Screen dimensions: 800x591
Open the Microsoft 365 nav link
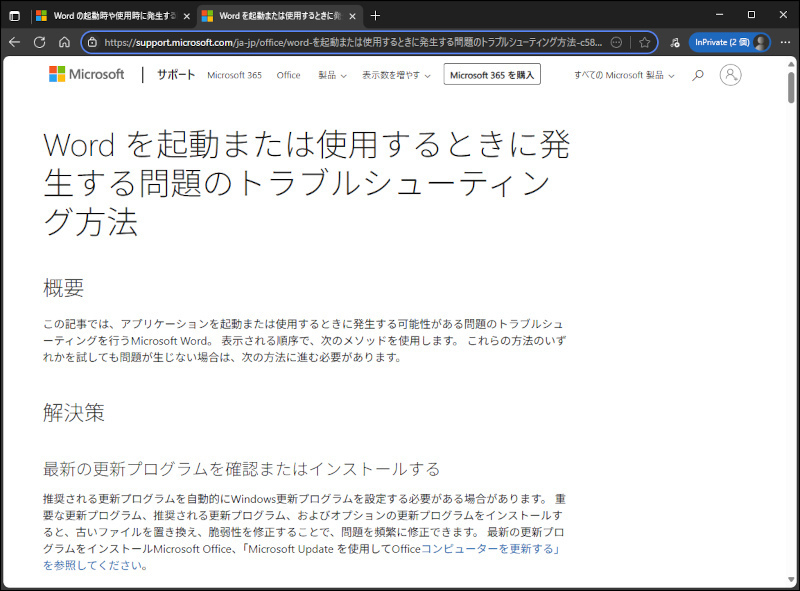tap(234, 75)
